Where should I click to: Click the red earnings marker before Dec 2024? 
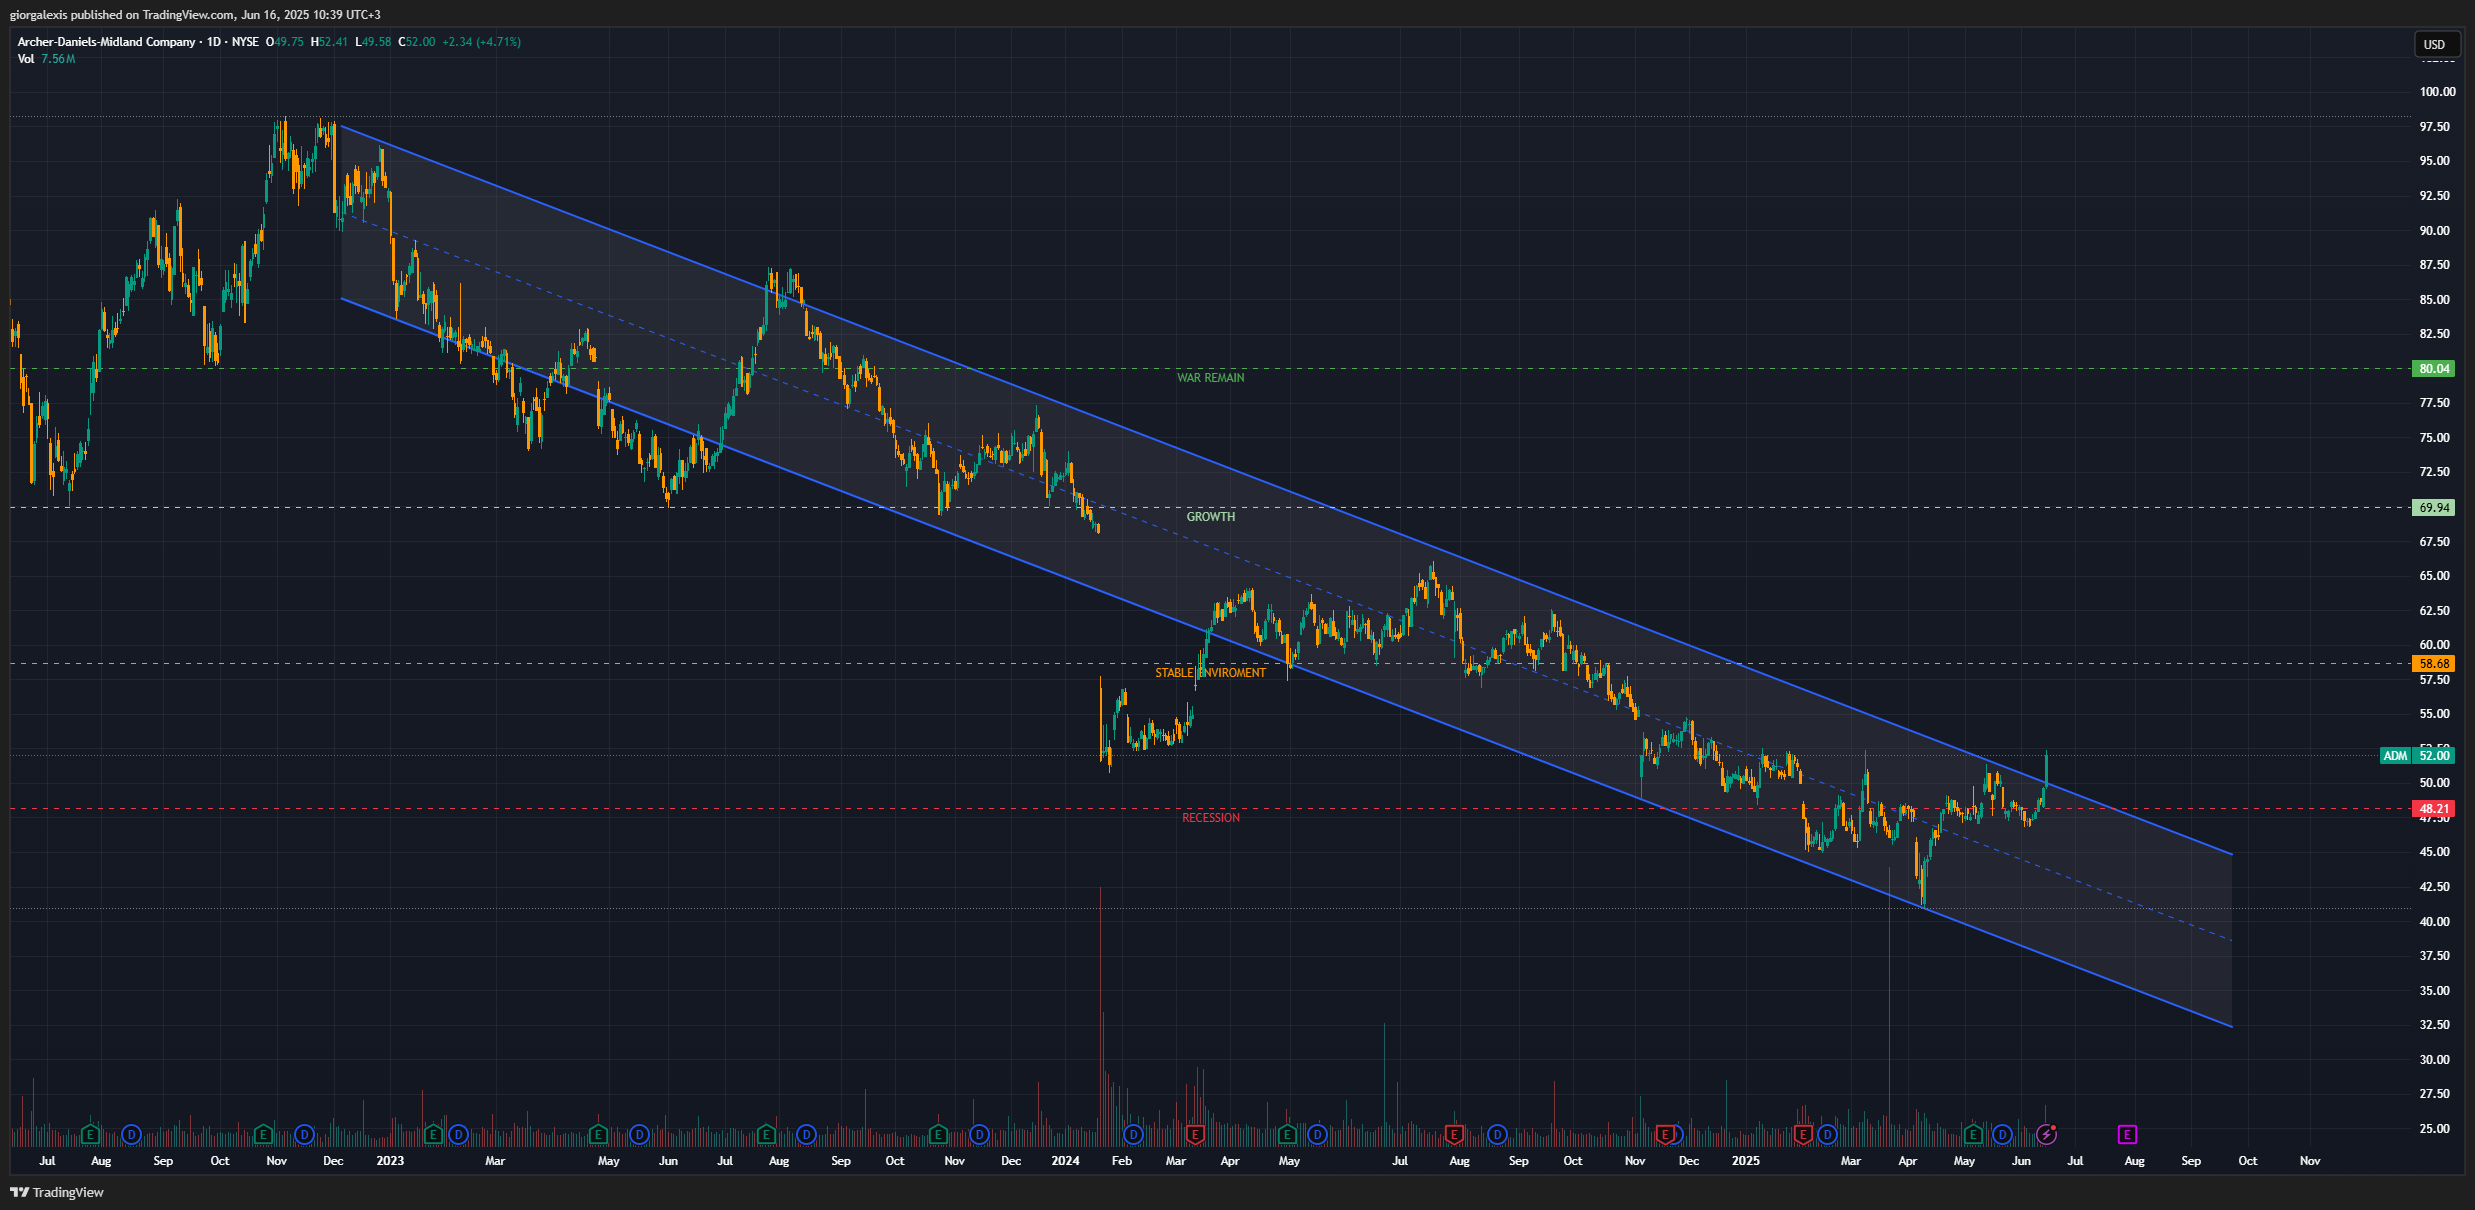coord(1665,1135)
